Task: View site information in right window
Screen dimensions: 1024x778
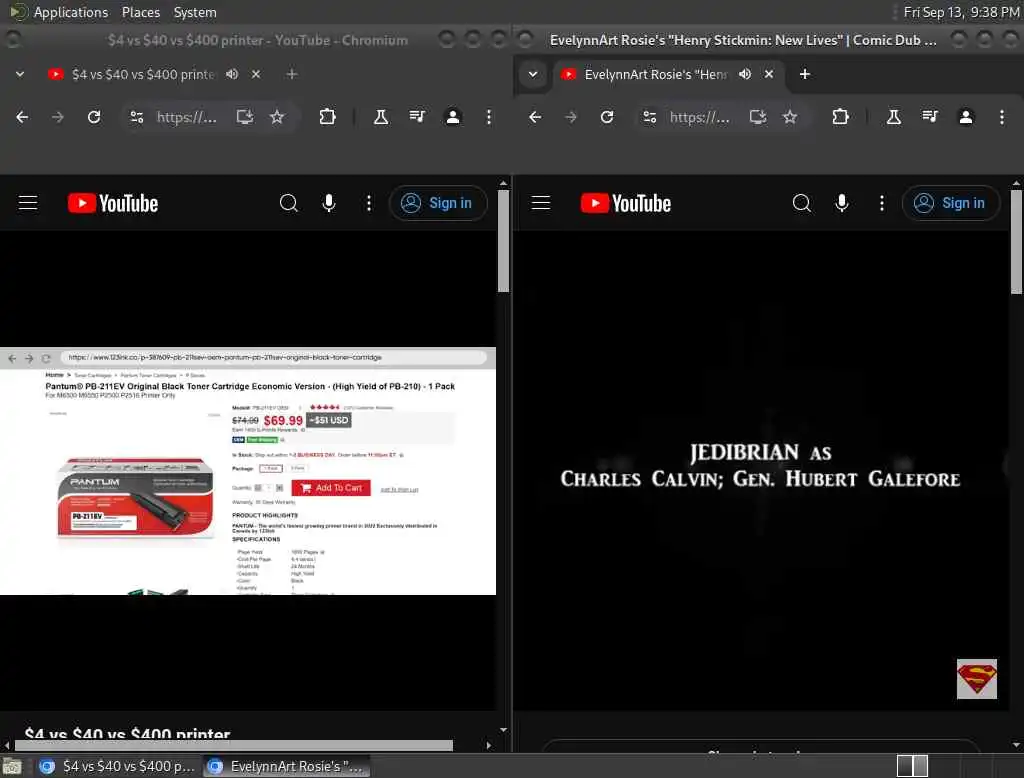Action: [x=650, y=117]
